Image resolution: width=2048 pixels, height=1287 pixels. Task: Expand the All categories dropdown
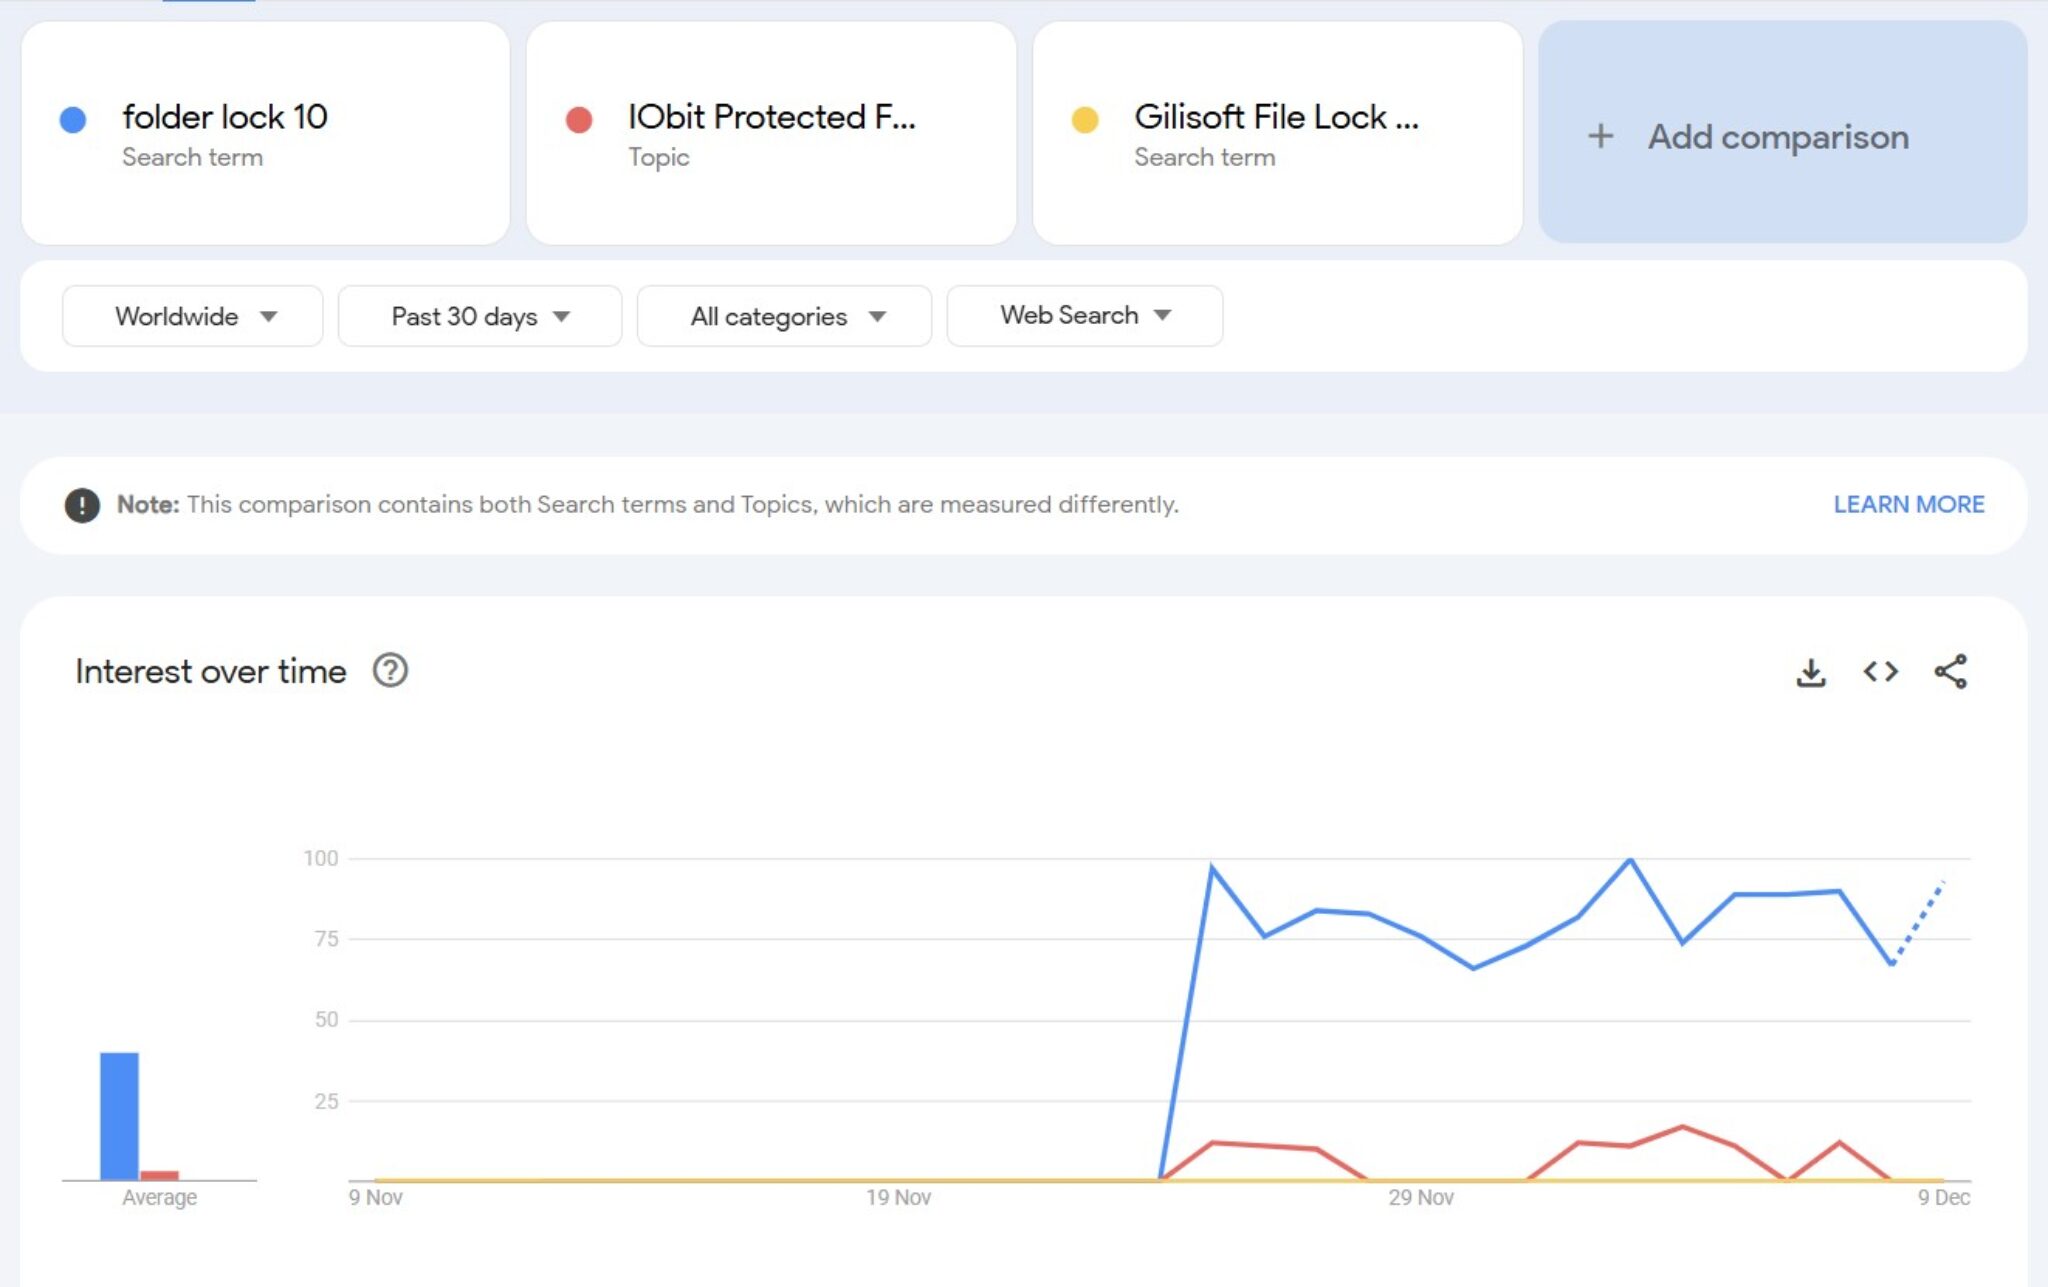pyautogui.click(x=784, y=316)
